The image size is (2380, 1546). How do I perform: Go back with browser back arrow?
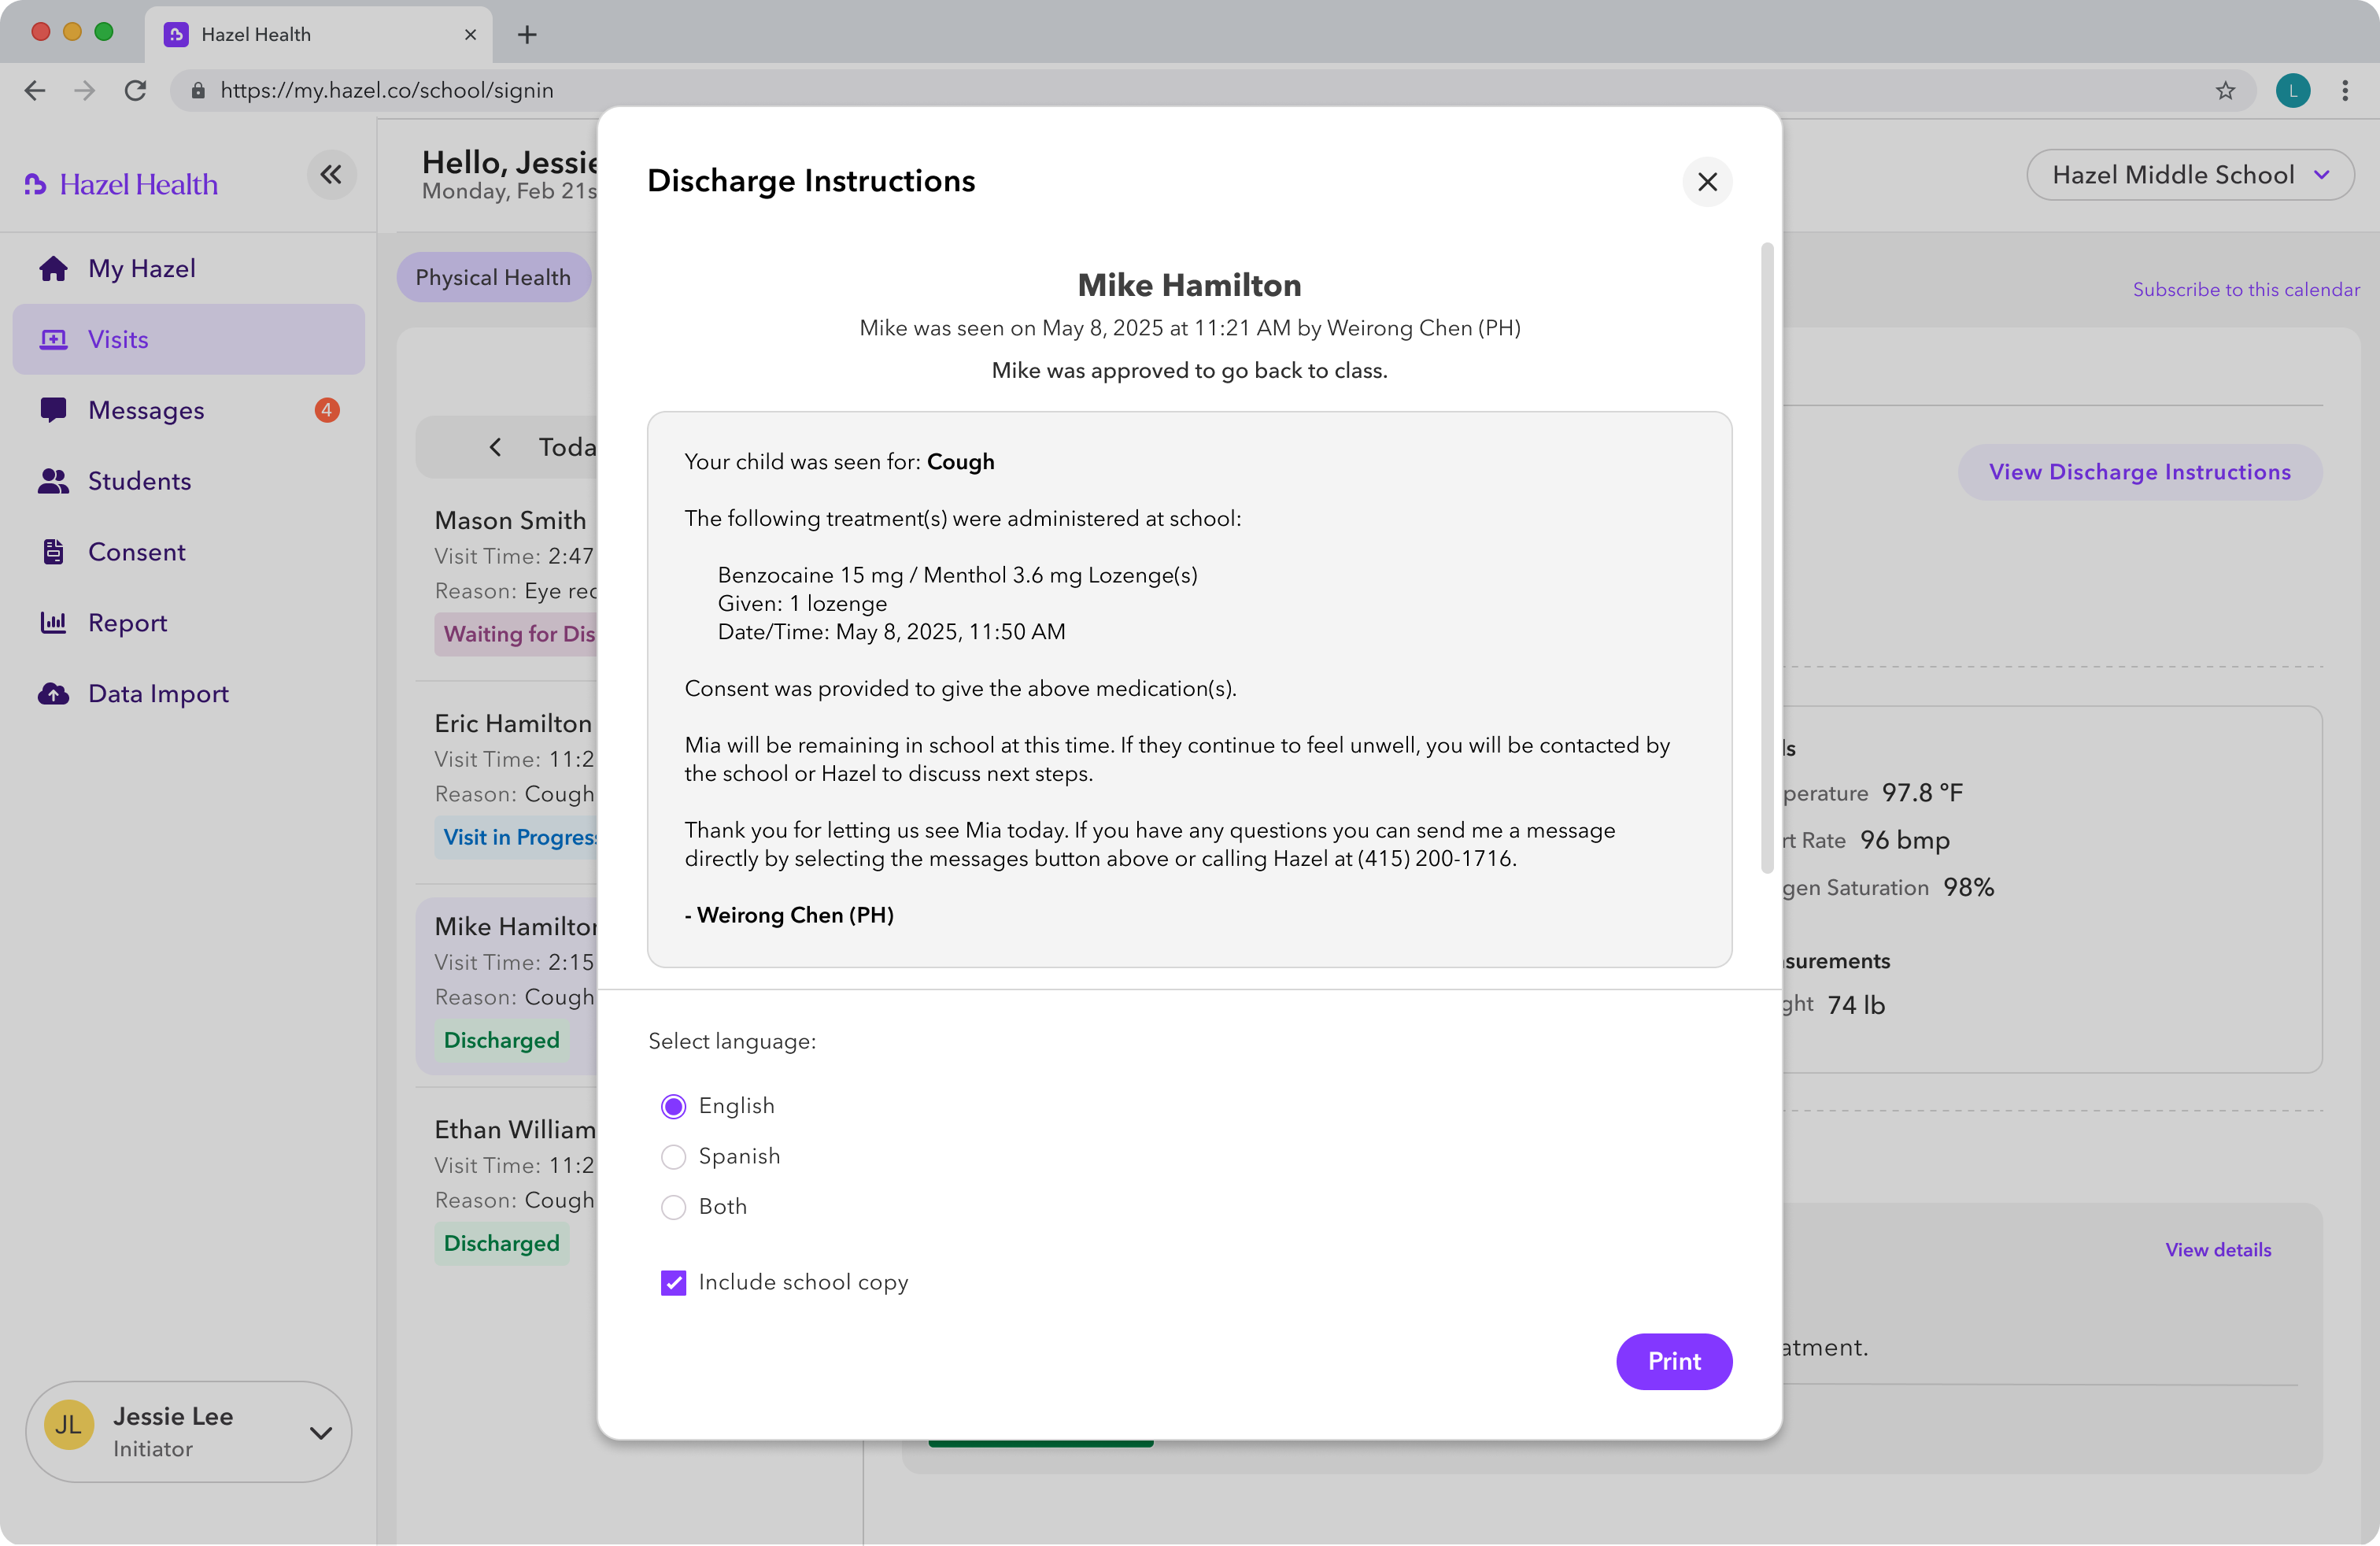point(35,91)
